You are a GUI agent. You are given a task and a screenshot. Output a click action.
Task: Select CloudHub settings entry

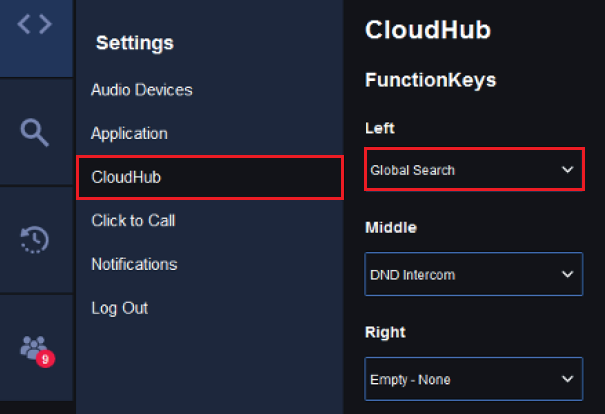coord(210,177)
